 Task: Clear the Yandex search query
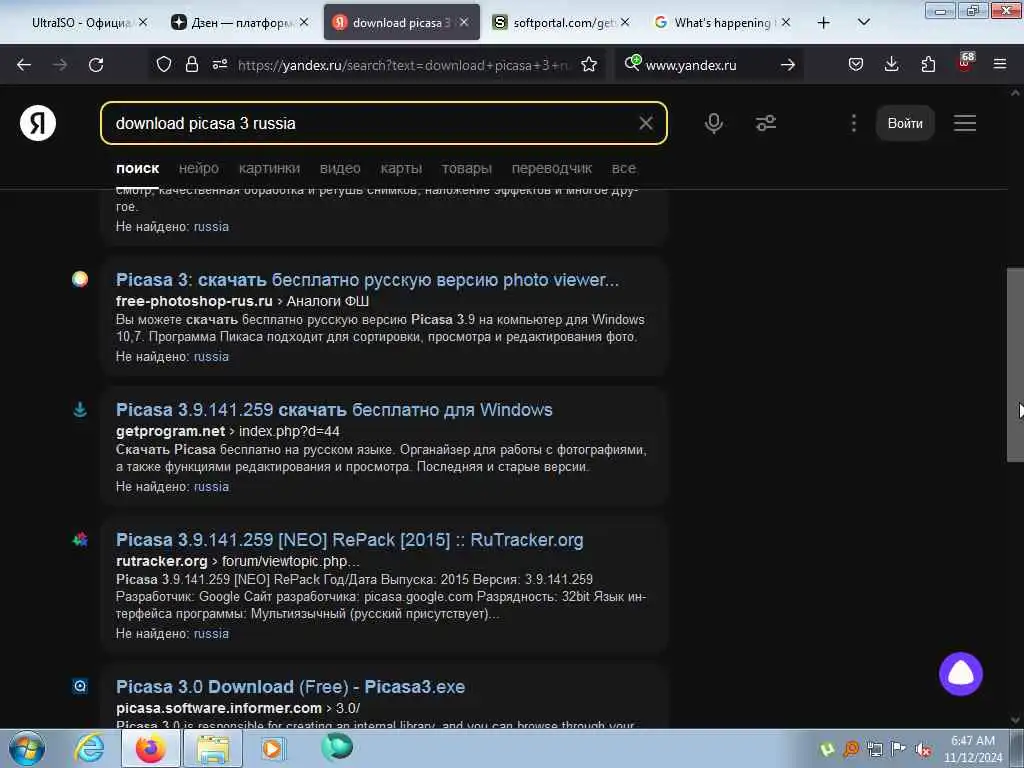pyautogui.click(x=646, y=123)
